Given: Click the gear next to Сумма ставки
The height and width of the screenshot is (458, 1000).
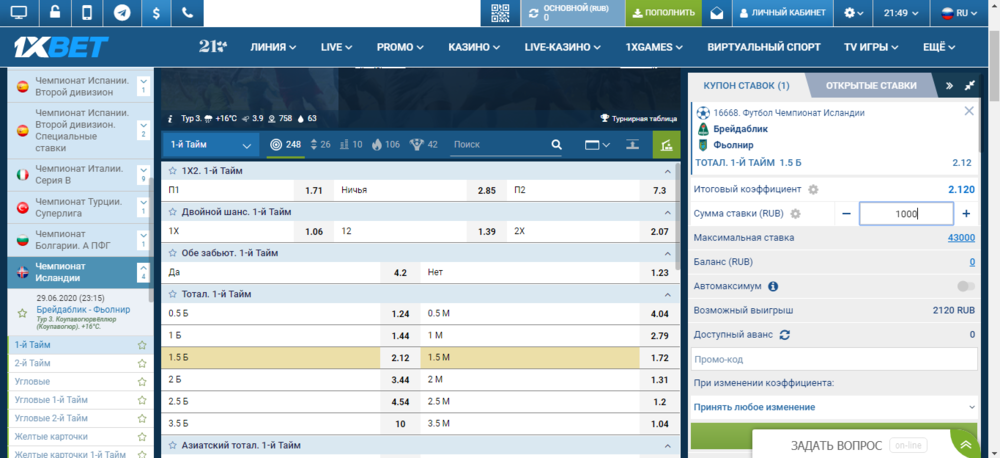Looking at the screenshot, I should 795,214.
